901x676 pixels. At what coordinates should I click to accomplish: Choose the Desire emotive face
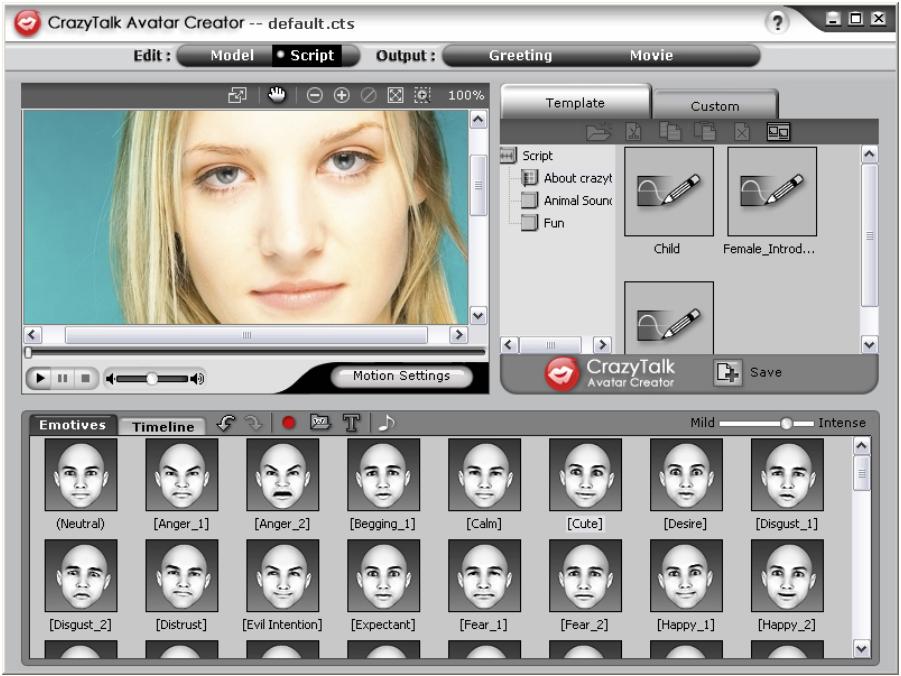click(686, 475)
